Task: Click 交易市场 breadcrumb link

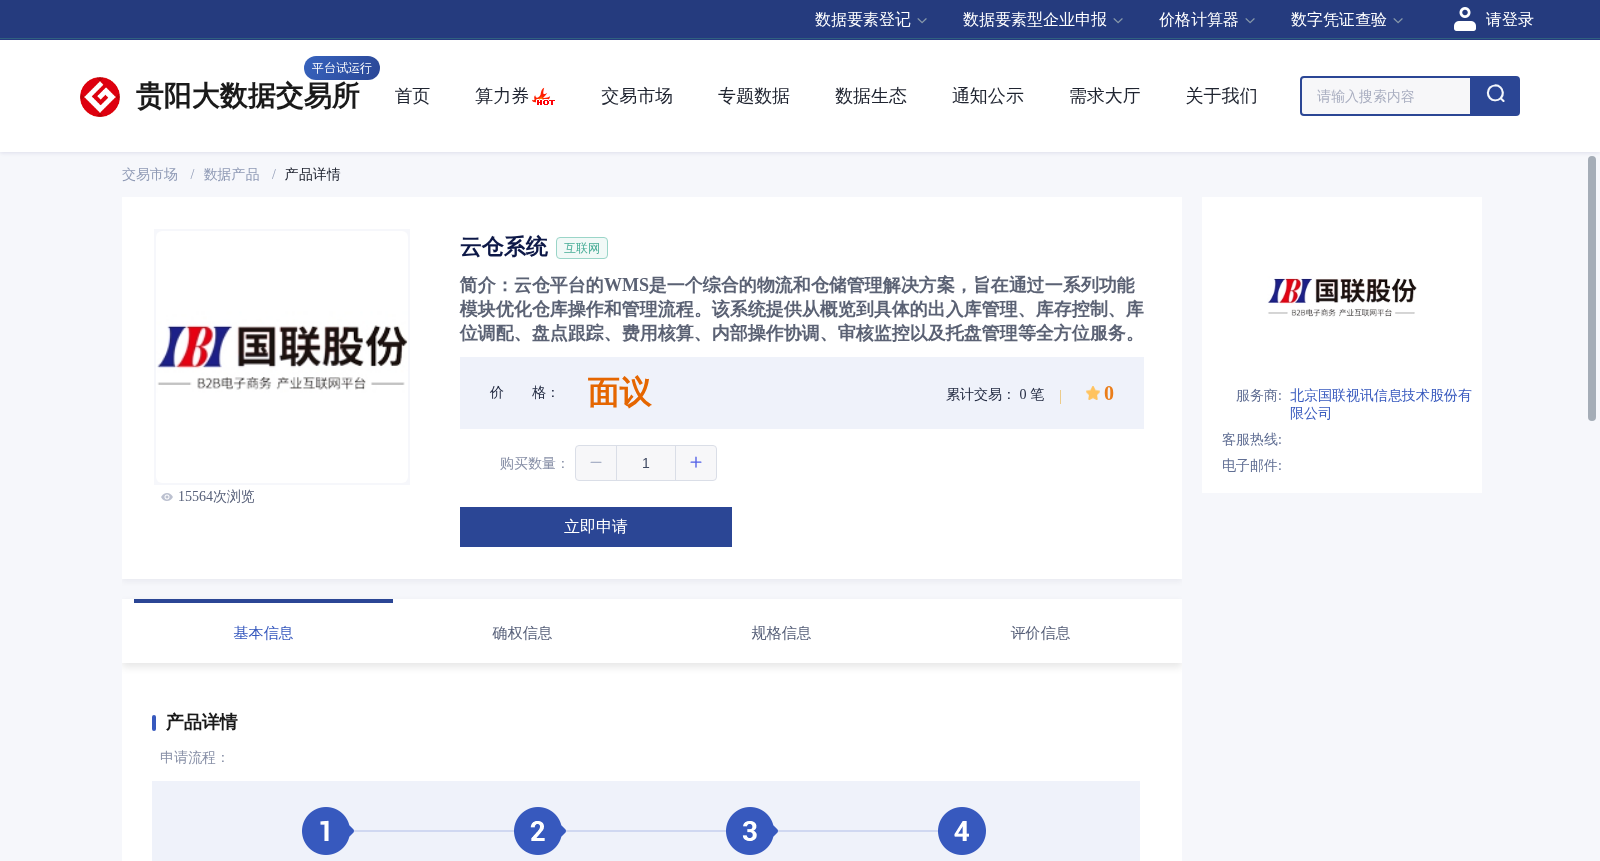Action: point(150,175)
